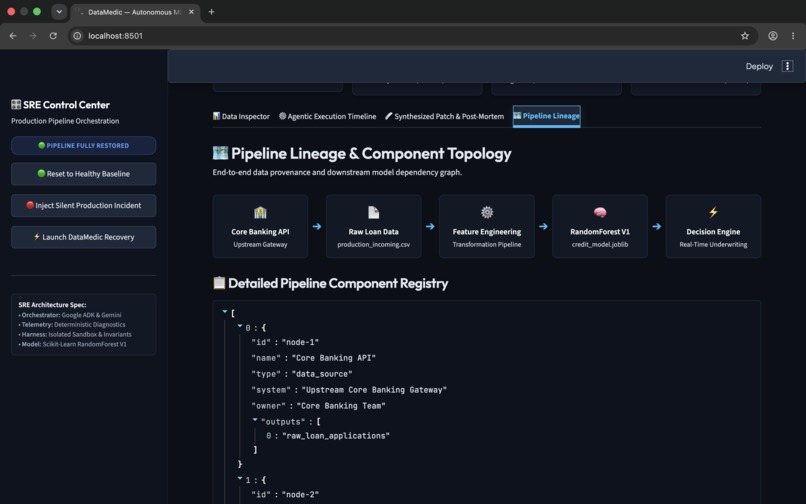The image size is (806, 504).
Task: Switch to Agentic Execution Timeline tab
Action: (327, 116)
